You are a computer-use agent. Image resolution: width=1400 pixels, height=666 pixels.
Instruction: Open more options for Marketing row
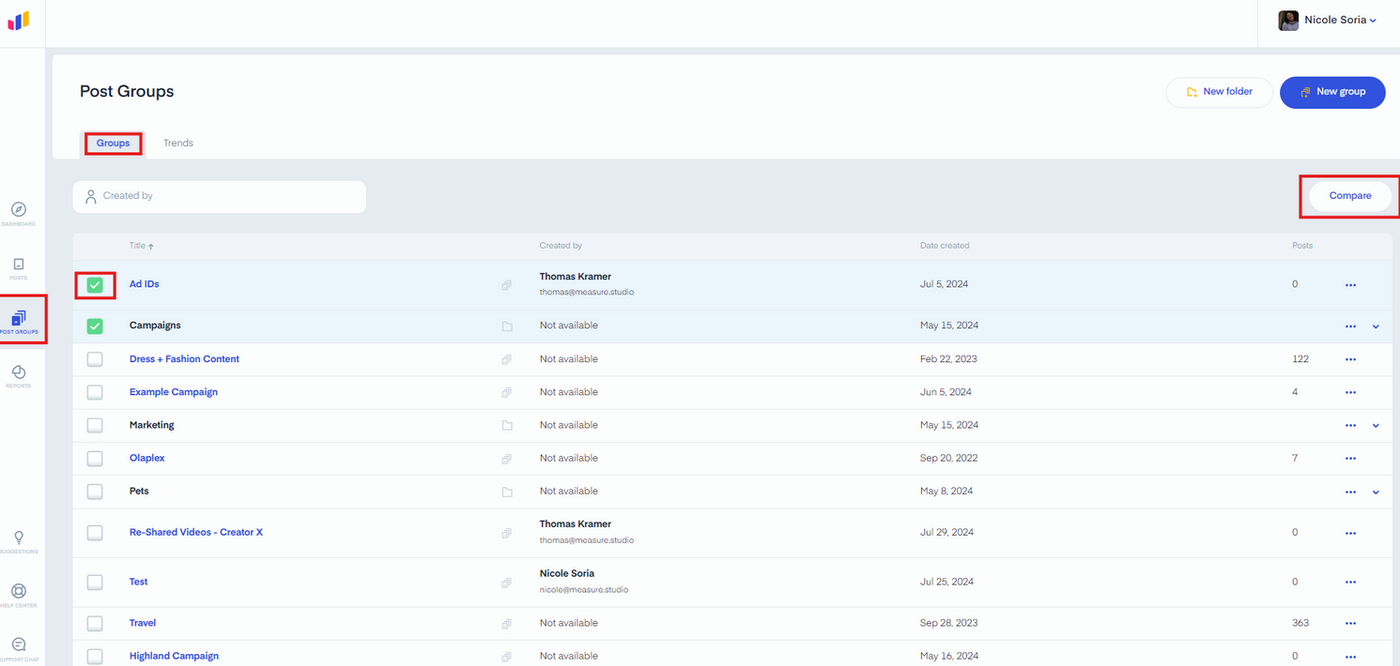(x=1351, y=425)
